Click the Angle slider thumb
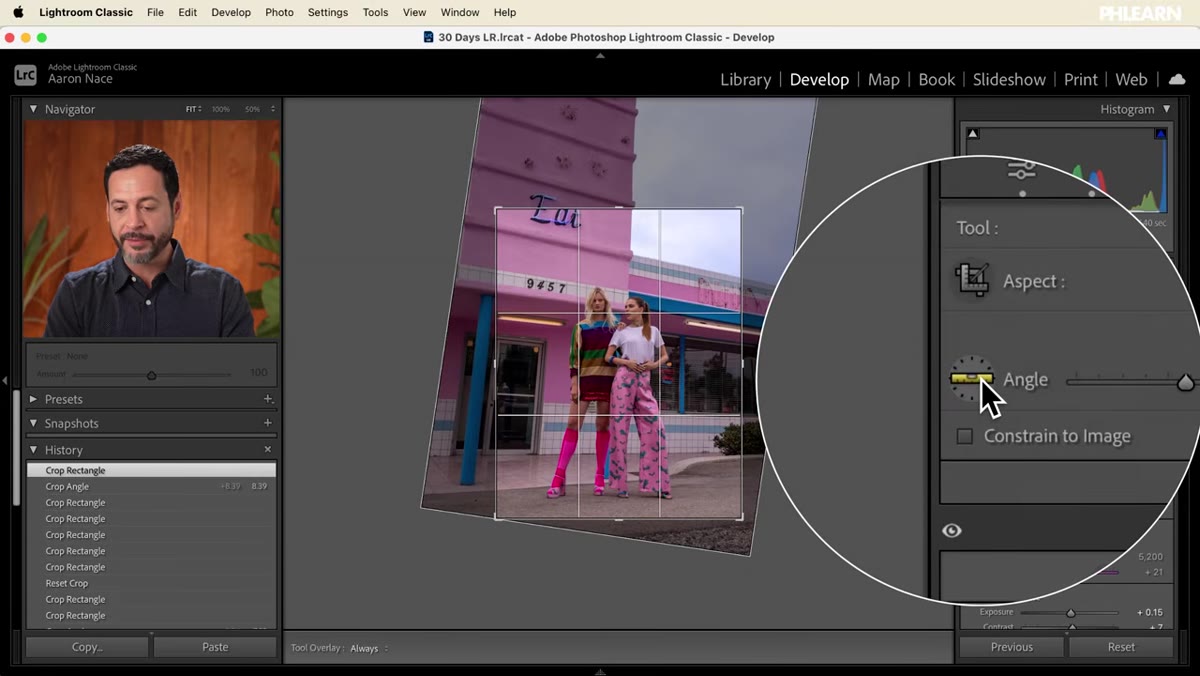Screen dimensions: 1200x676 coord(1185,382)
